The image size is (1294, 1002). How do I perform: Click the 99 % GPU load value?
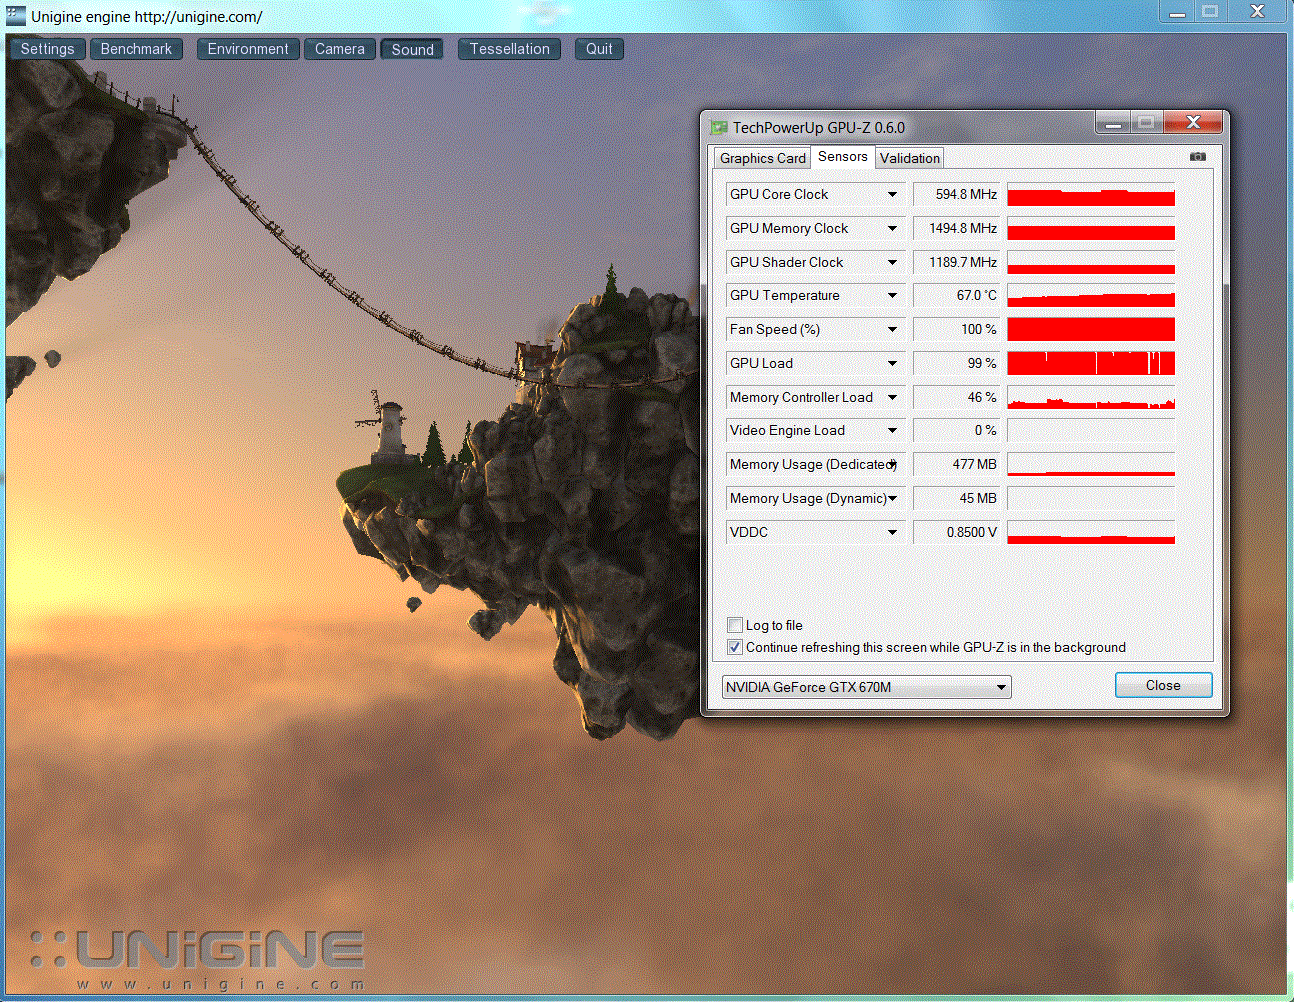(957, 363)
